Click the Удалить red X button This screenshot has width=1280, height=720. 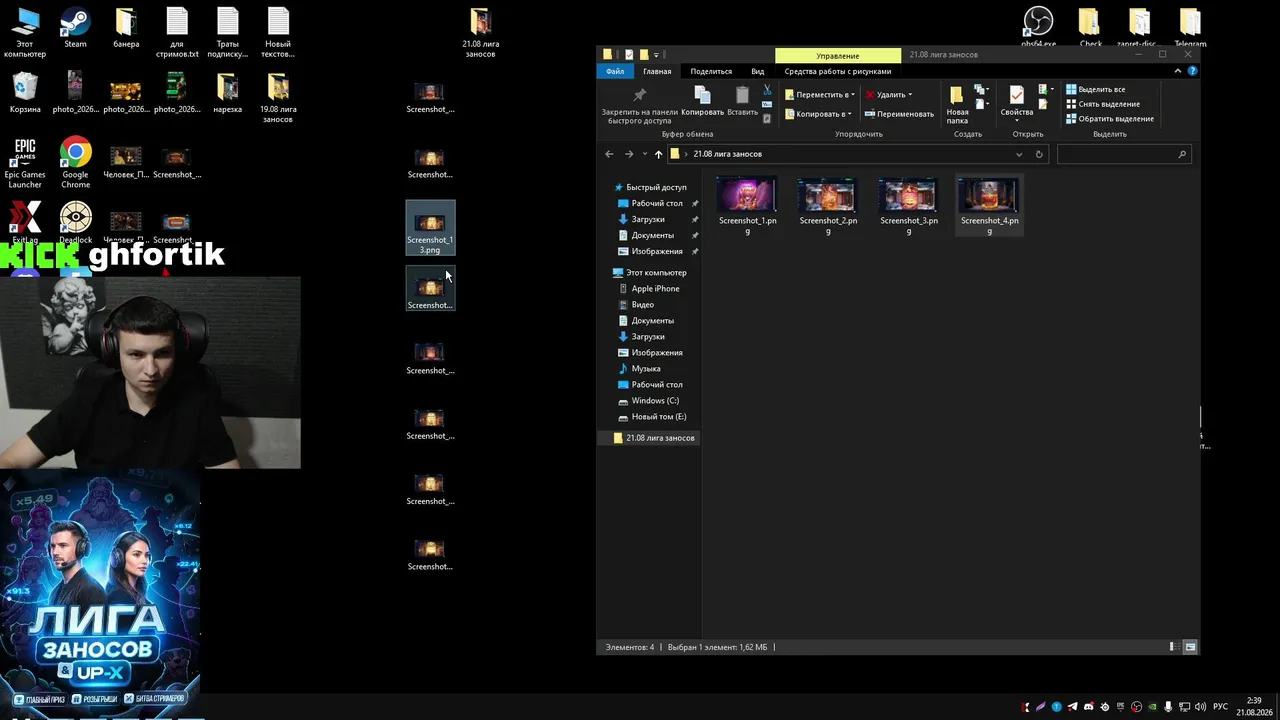point(889,95)
